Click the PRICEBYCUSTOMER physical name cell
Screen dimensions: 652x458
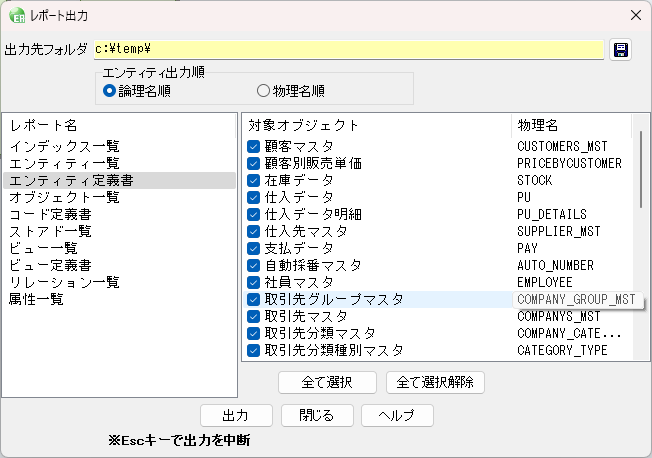(x=569, y=163)
